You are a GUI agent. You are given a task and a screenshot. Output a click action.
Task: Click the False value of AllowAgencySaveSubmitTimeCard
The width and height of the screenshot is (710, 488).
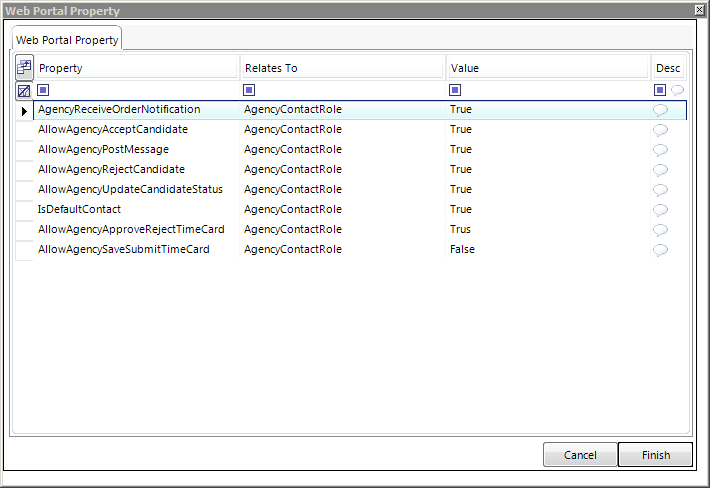click(x=462, y=249)
